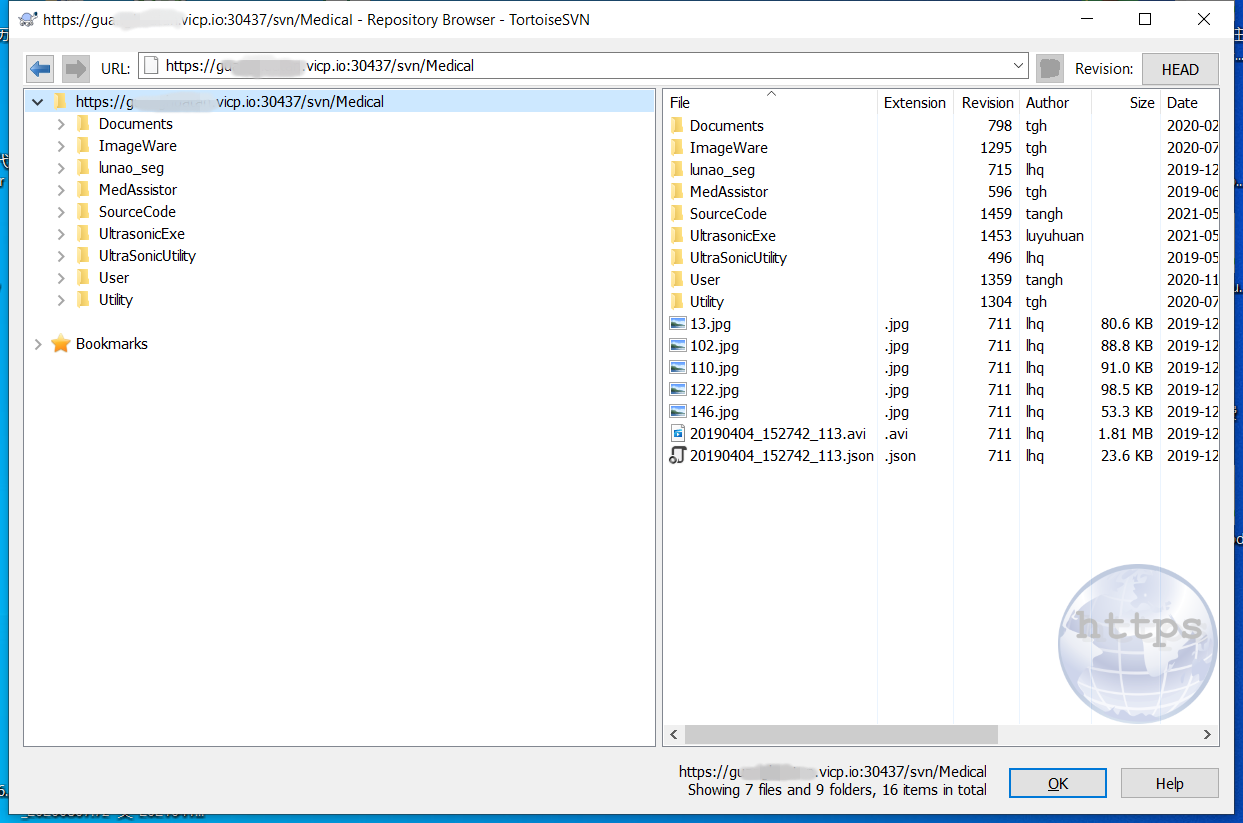Sort by the Date column header
1243x823 pixels.
click(x=1189, y=102)
